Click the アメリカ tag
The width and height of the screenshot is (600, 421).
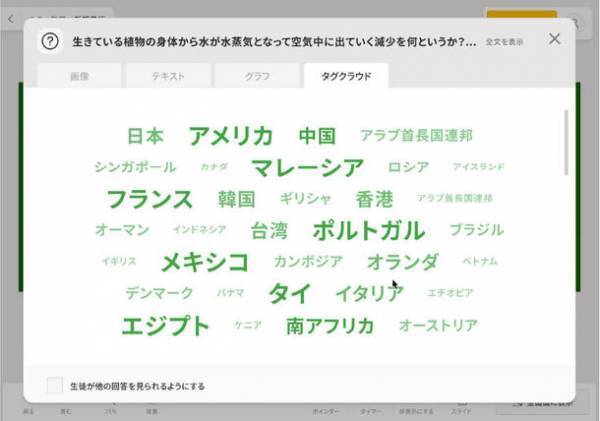click(231, 136)
